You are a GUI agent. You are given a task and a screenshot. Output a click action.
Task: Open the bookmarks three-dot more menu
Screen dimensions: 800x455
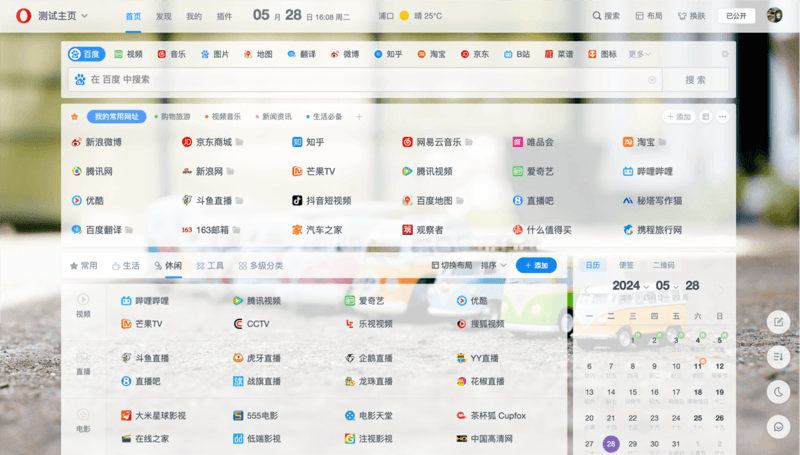click(722, 117)
